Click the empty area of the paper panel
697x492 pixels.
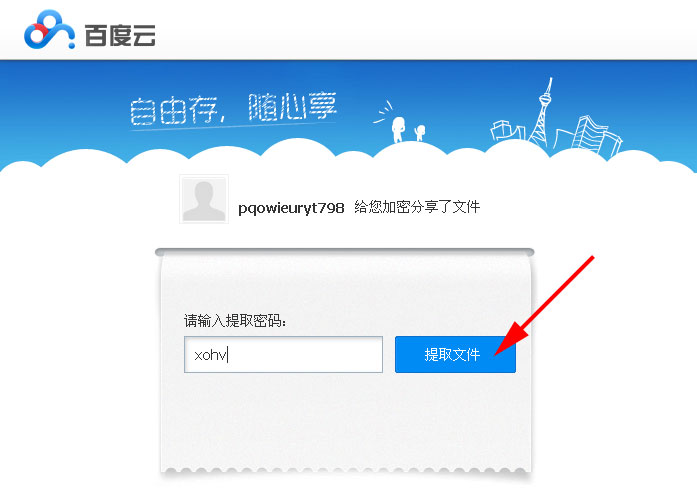(345, 422)
